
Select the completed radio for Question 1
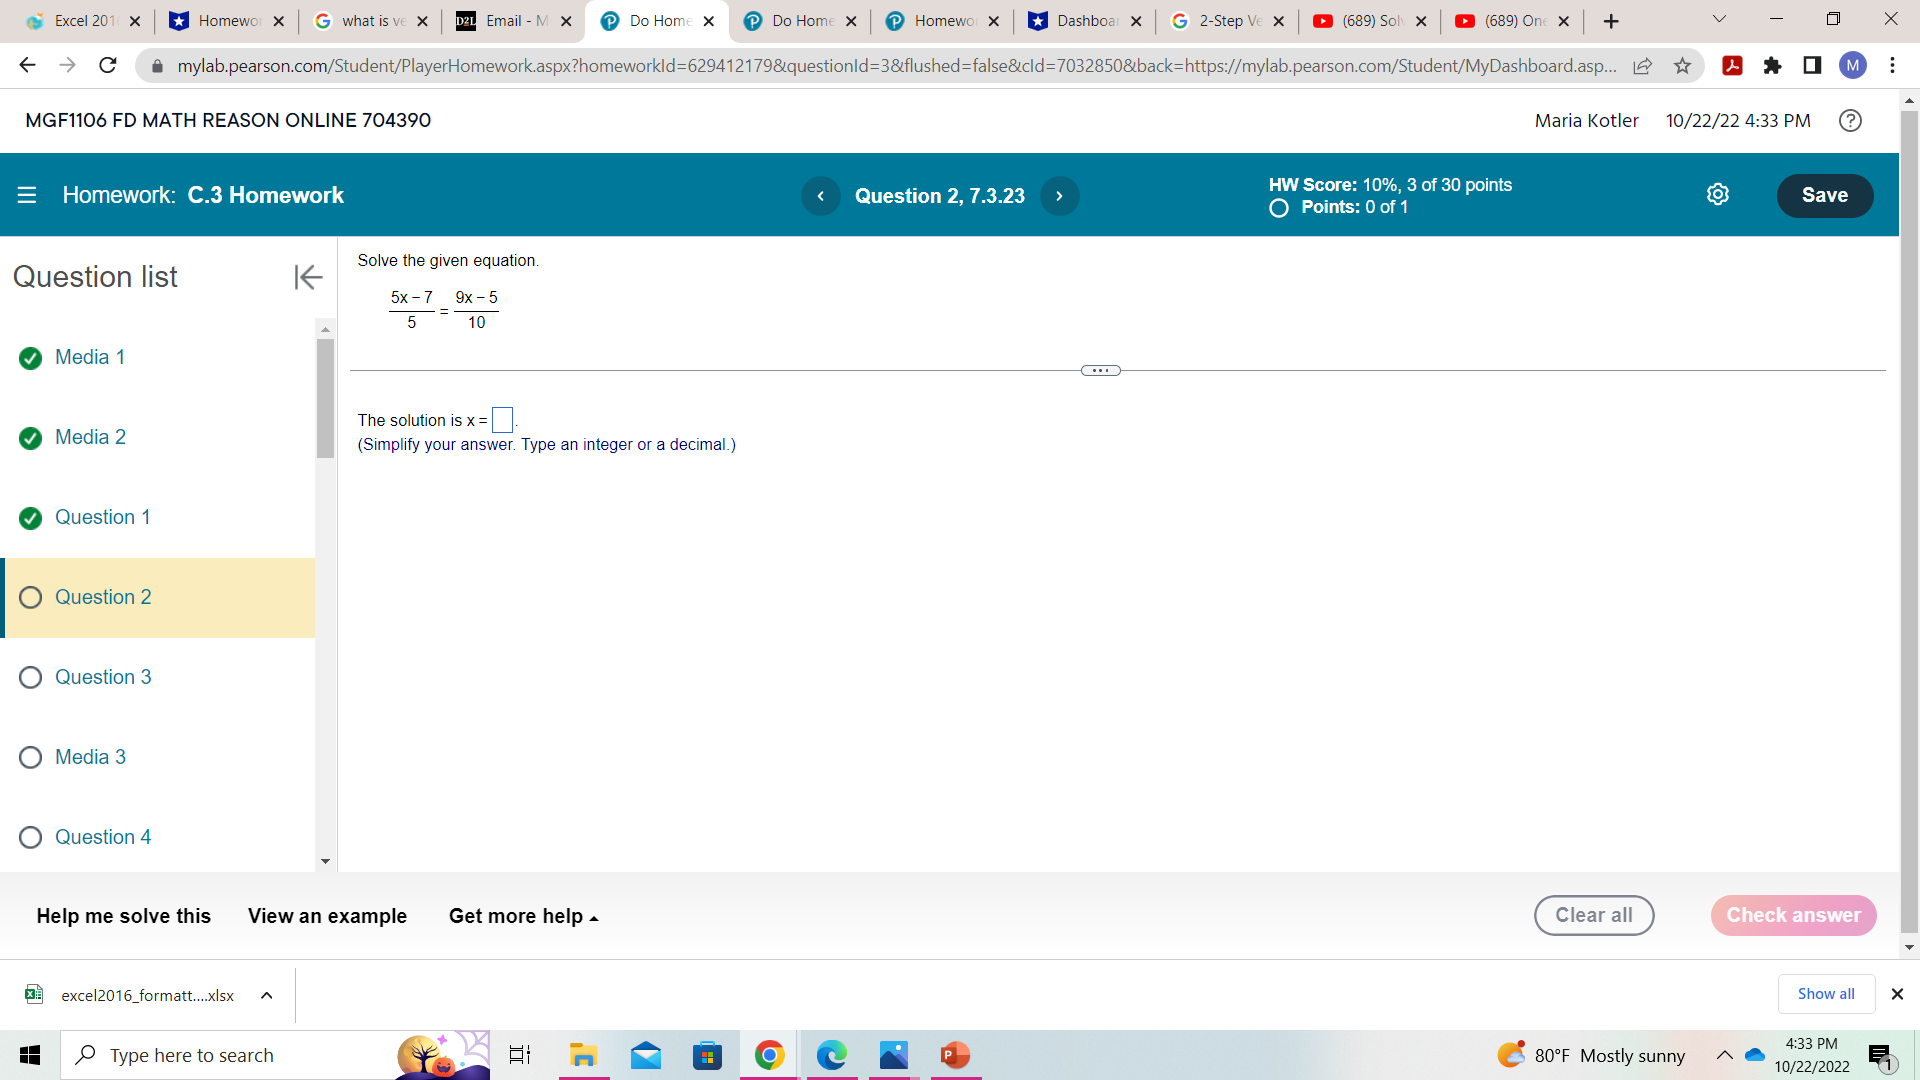pos(30,518)
